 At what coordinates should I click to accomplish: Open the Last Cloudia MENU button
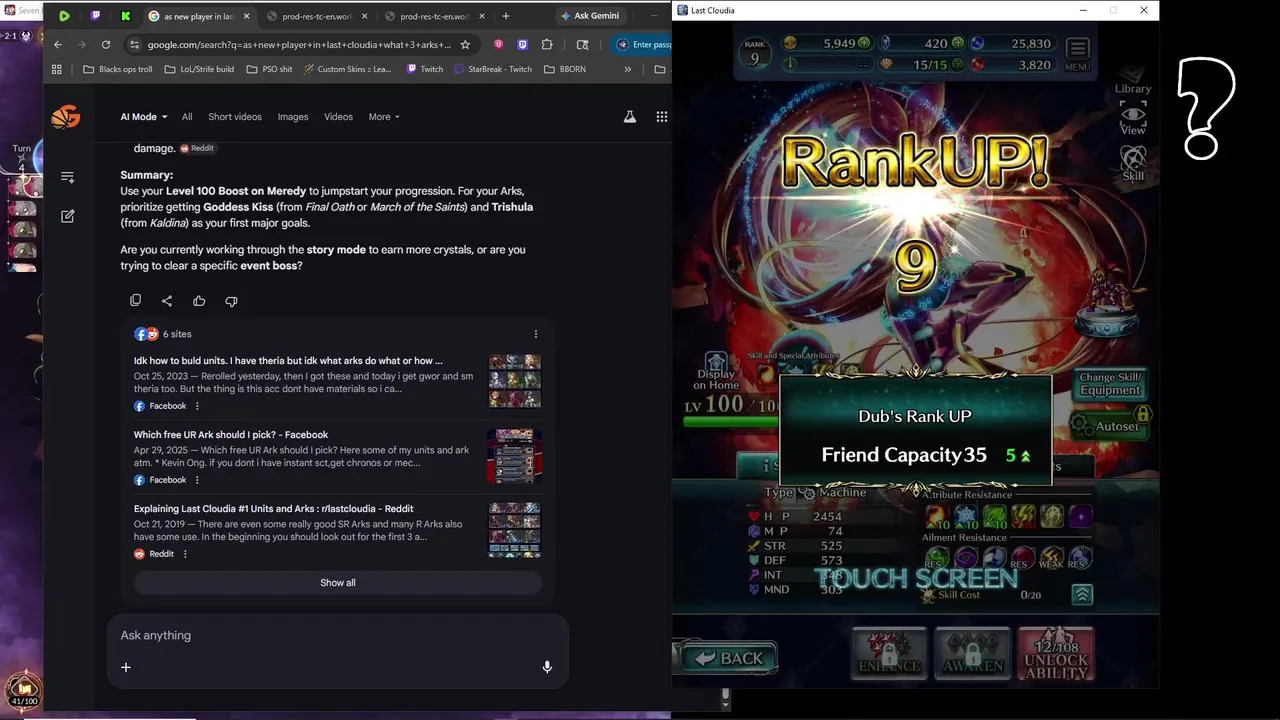click(1077, 54)
